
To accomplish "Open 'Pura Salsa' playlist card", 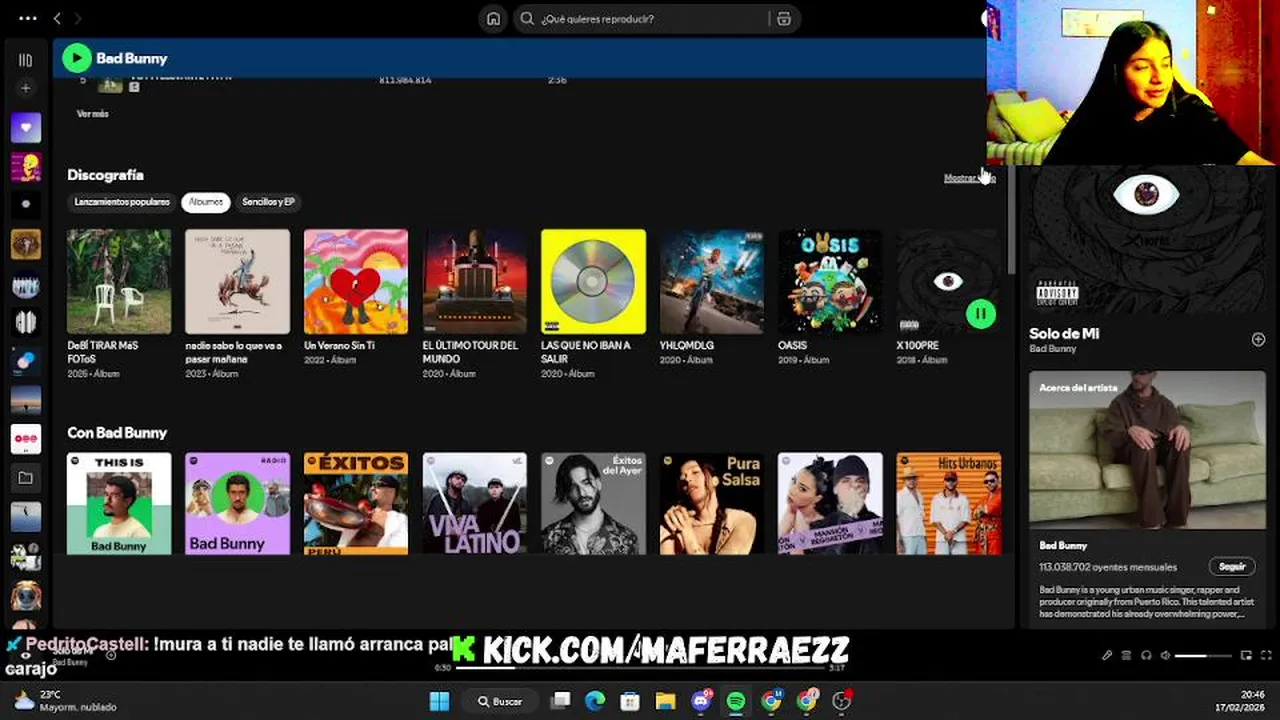I will pyautogui.click(x=712, y=503).
